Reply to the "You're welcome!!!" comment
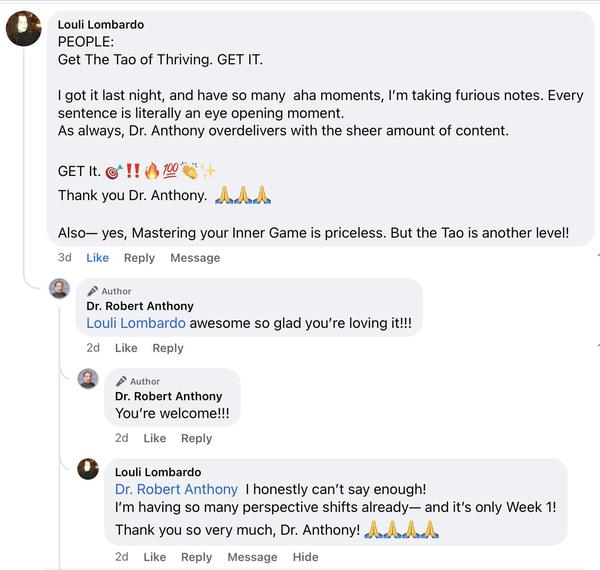This screenshot has width=600, height=570. (x=196, y=438)
